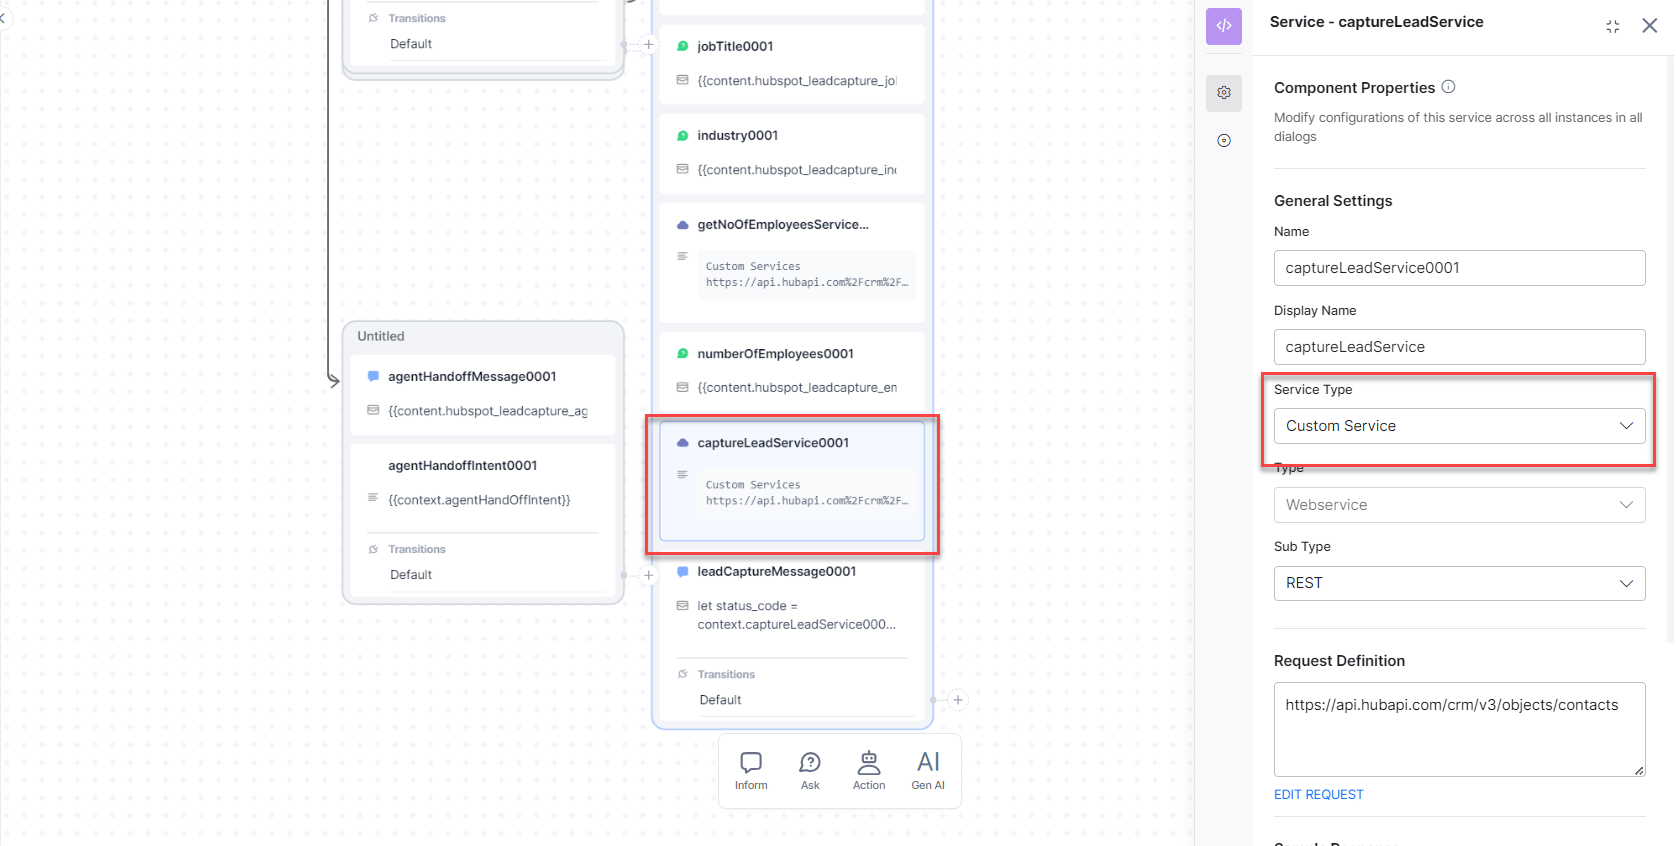Open the Webservice Type dropdown
The image size is (1676, 846).
1459,505
